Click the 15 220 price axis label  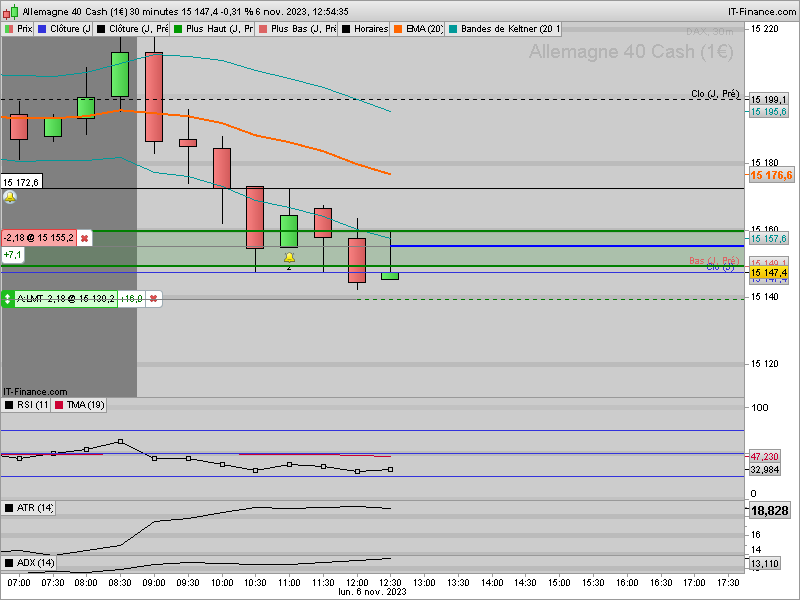pos(764,29)
